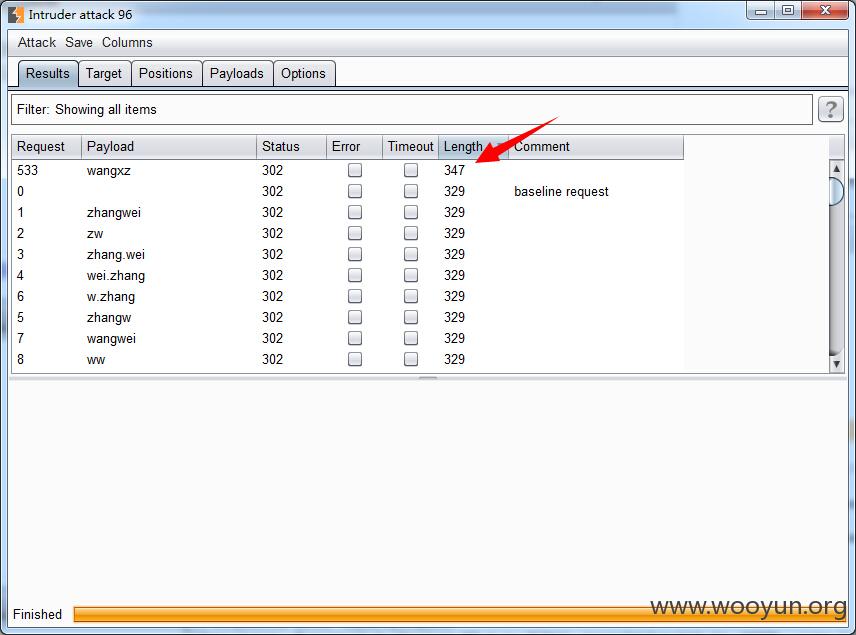Toggle Error checkbox in ww row

[x=355, y=359]
